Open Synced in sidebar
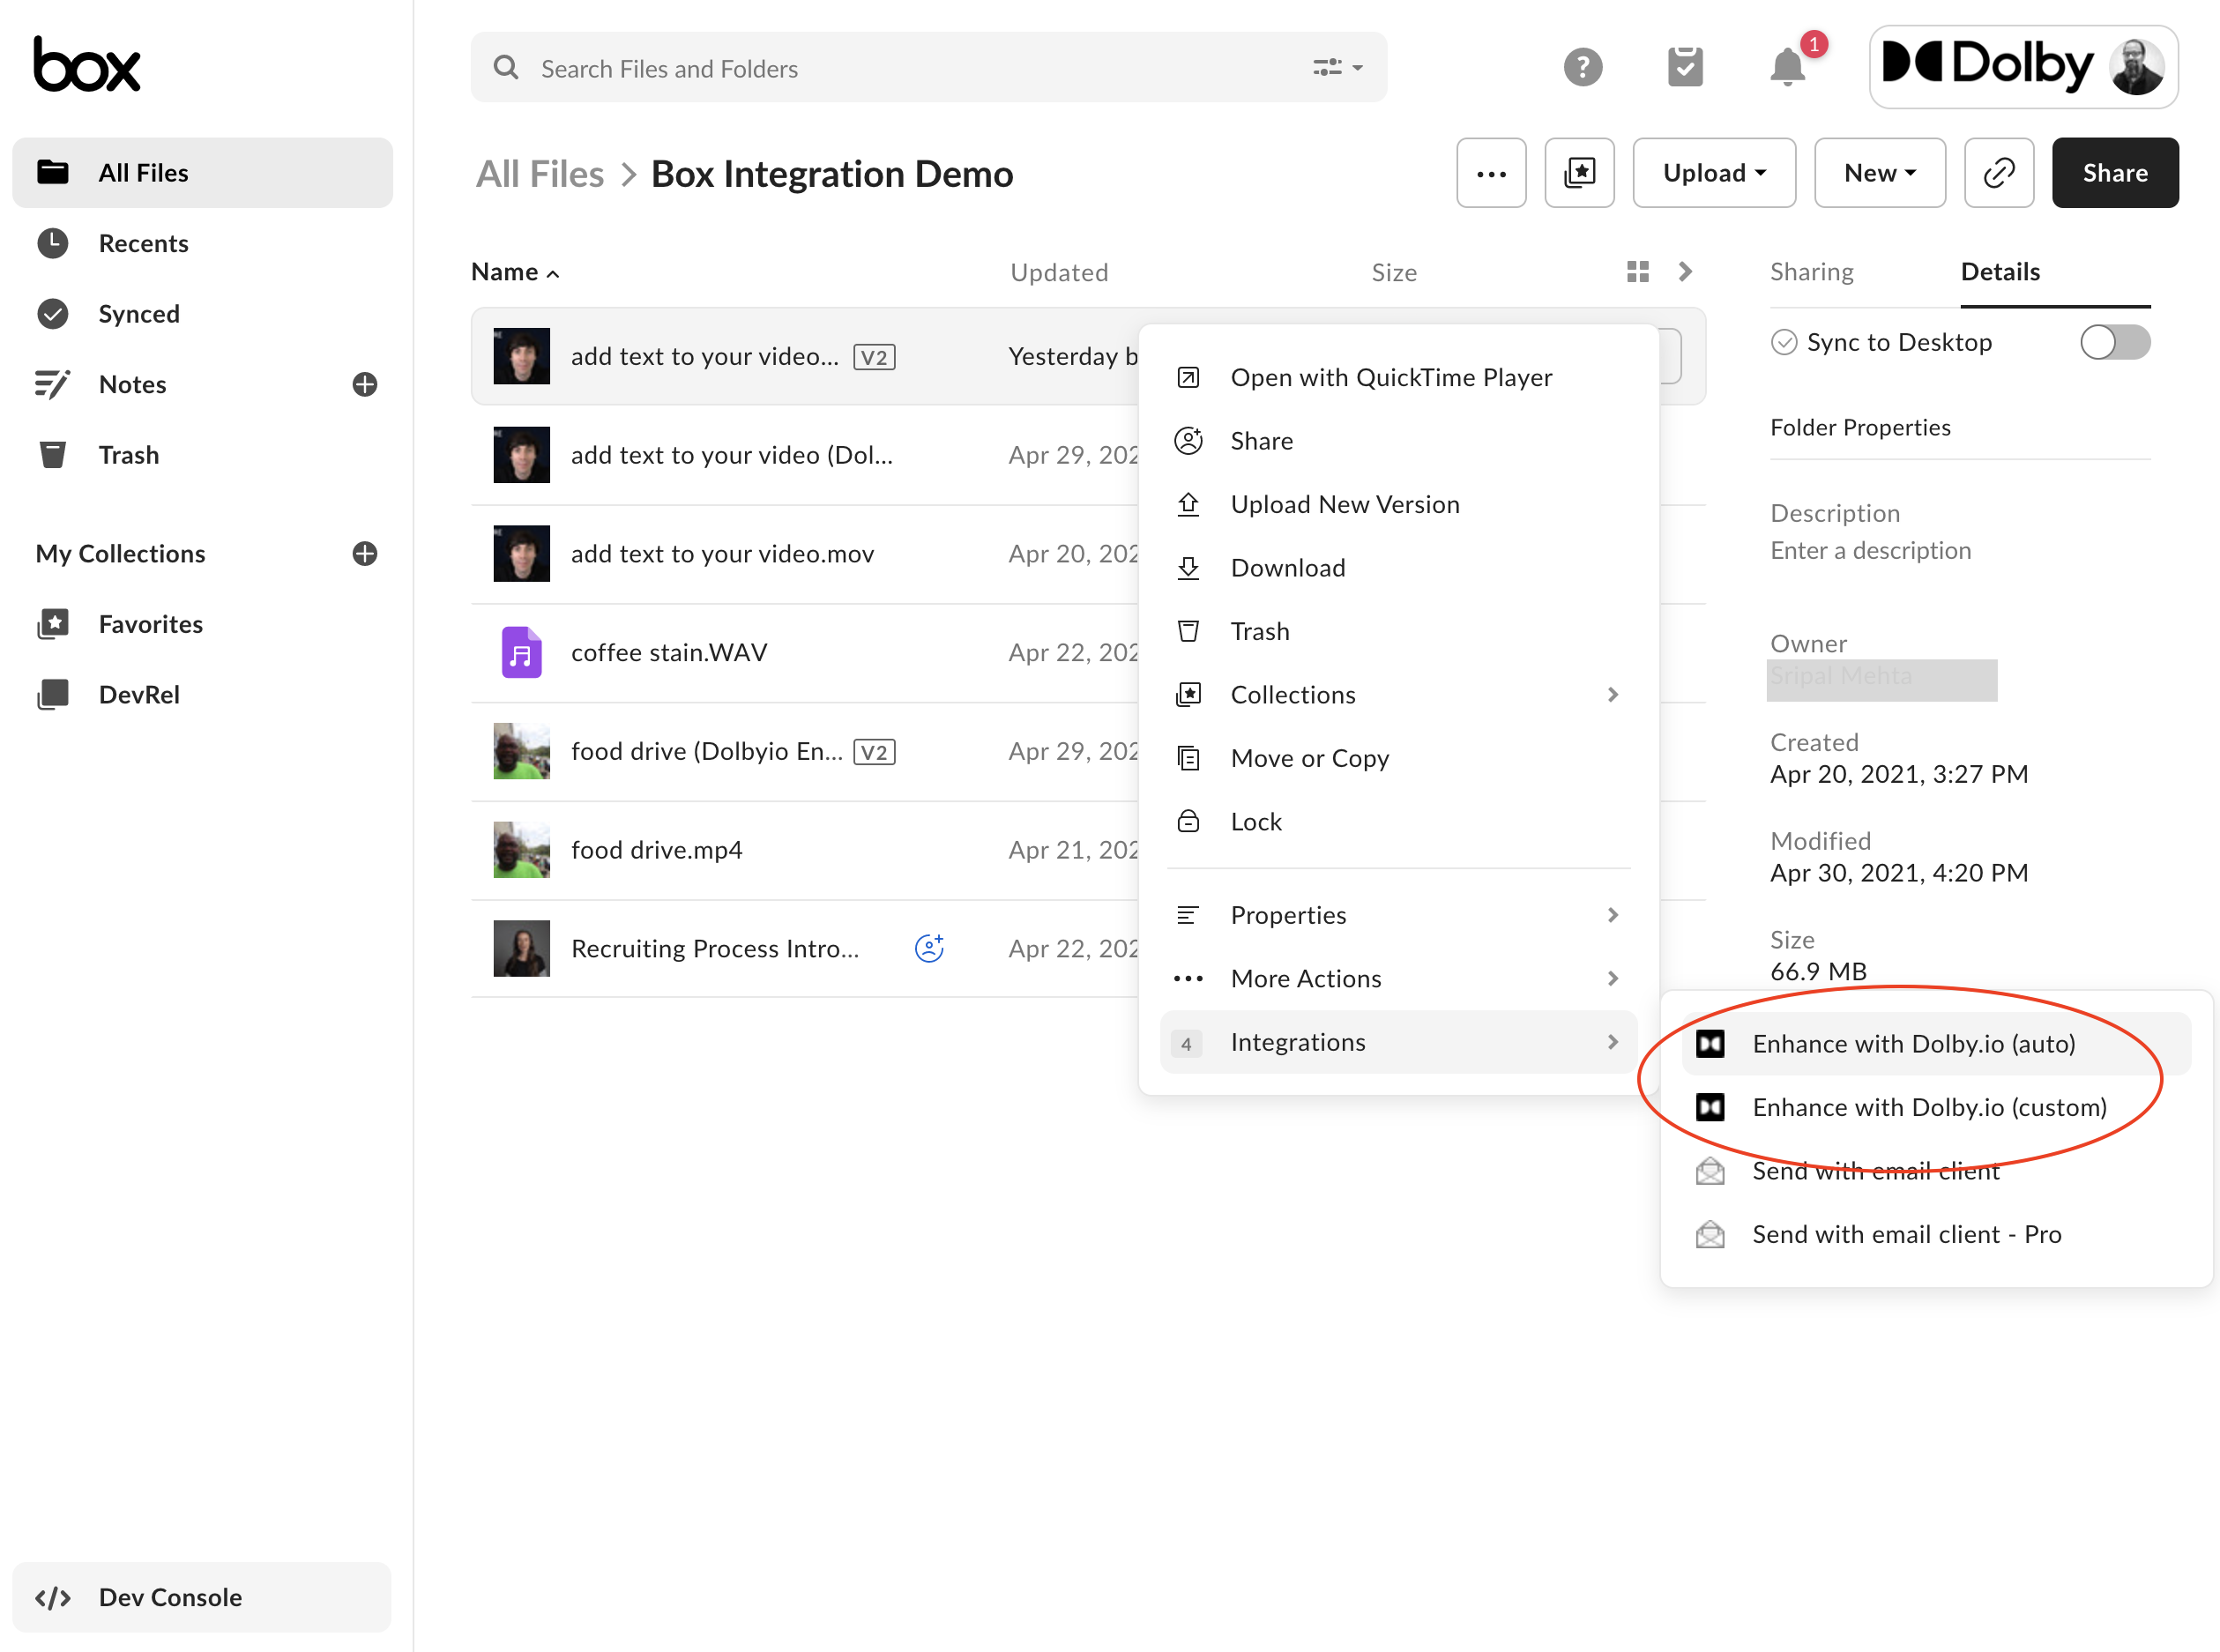 click(x=202, y=314)
